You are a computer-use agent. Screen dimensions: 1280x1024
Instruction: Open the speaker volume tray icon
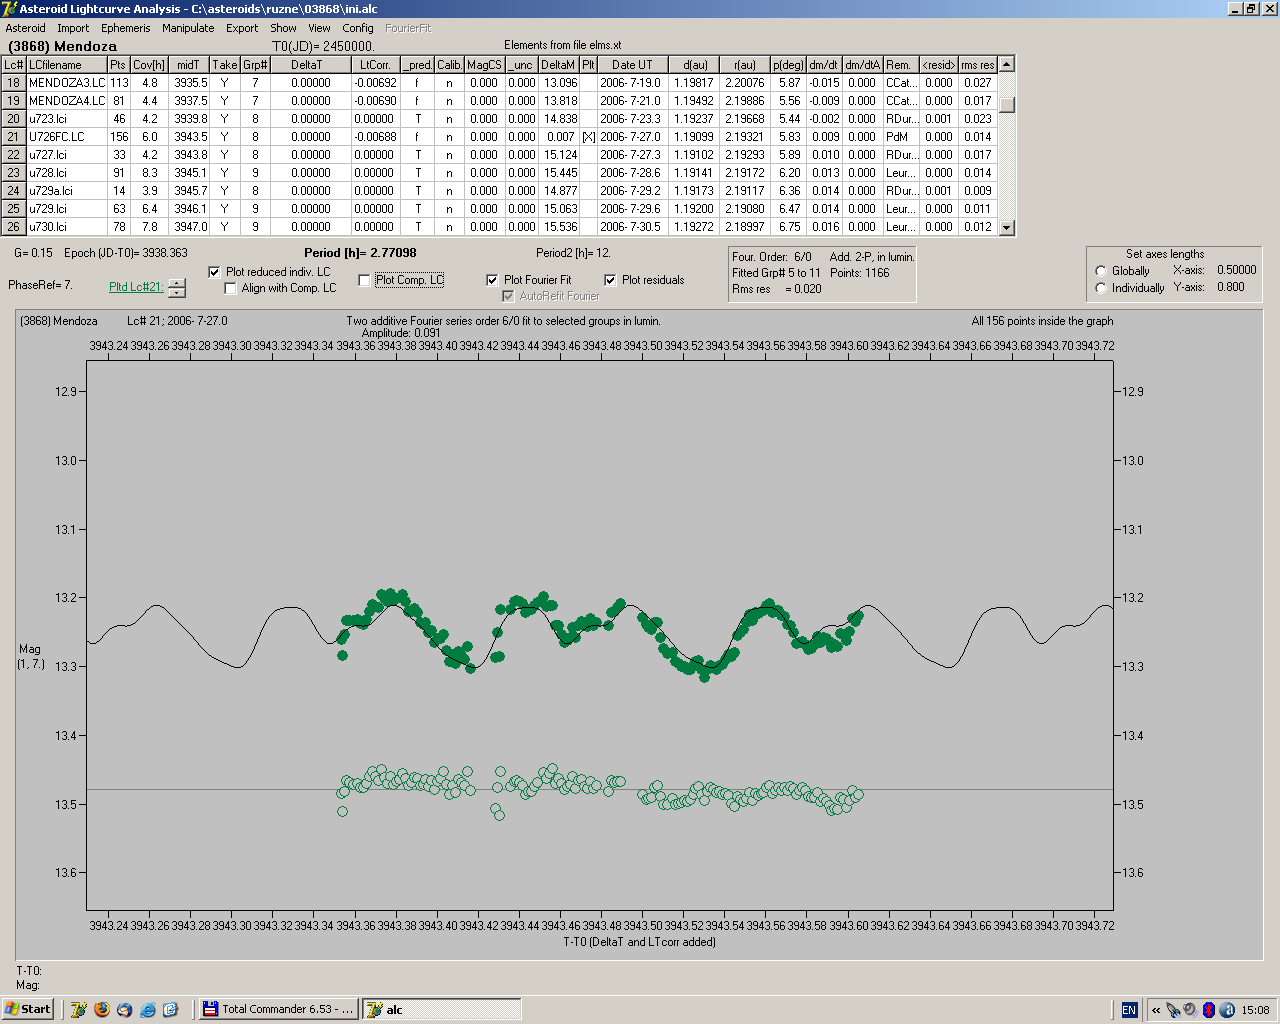(1190, 1010)
